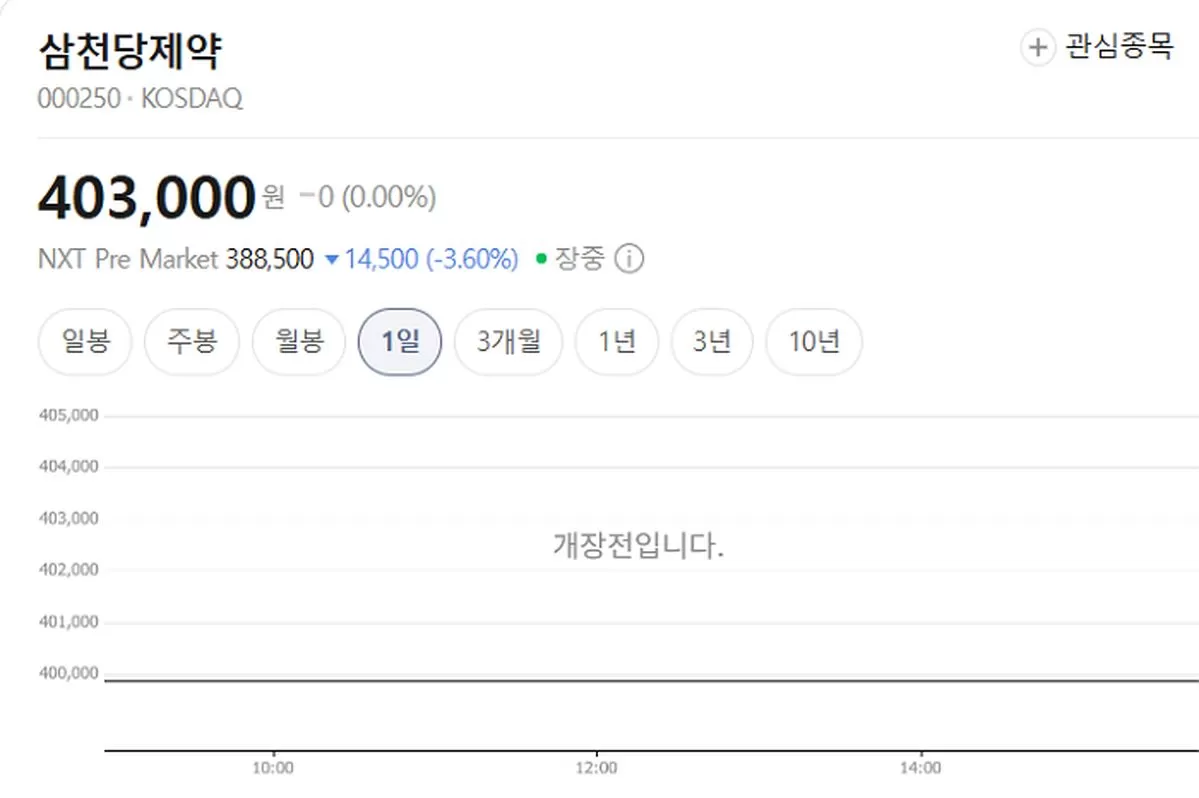The width and height of the screenshot is (1199, 798).
Task: Click the 405,000 price axis label
Action: click(69, 415)
